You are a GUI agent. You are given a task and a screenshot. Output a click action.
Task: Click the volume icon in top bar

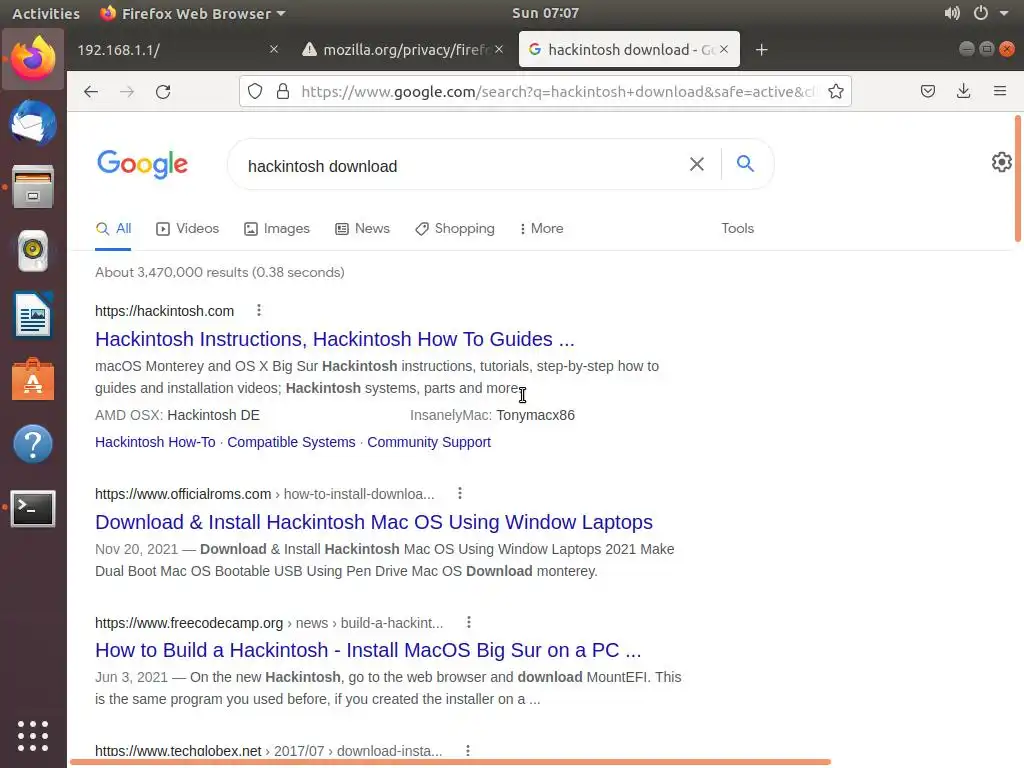952,13
